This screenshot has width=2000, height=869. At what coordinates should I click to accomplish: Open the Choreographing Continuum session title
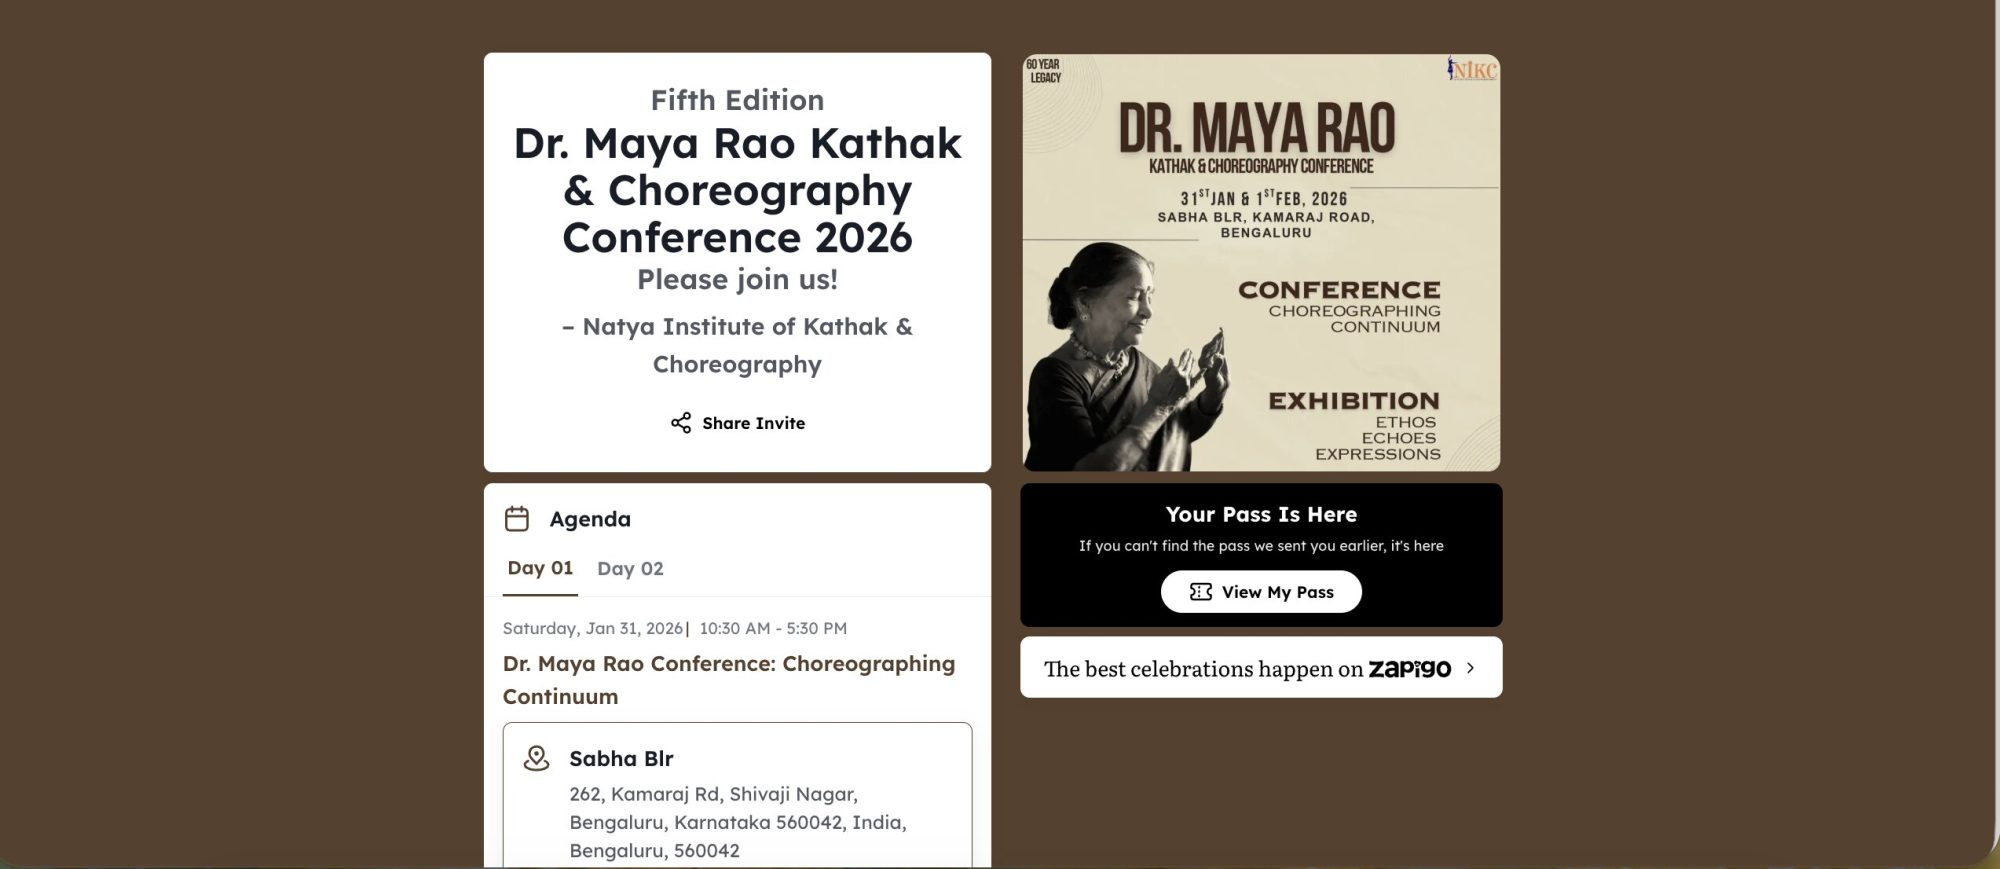tap(728, 680)
